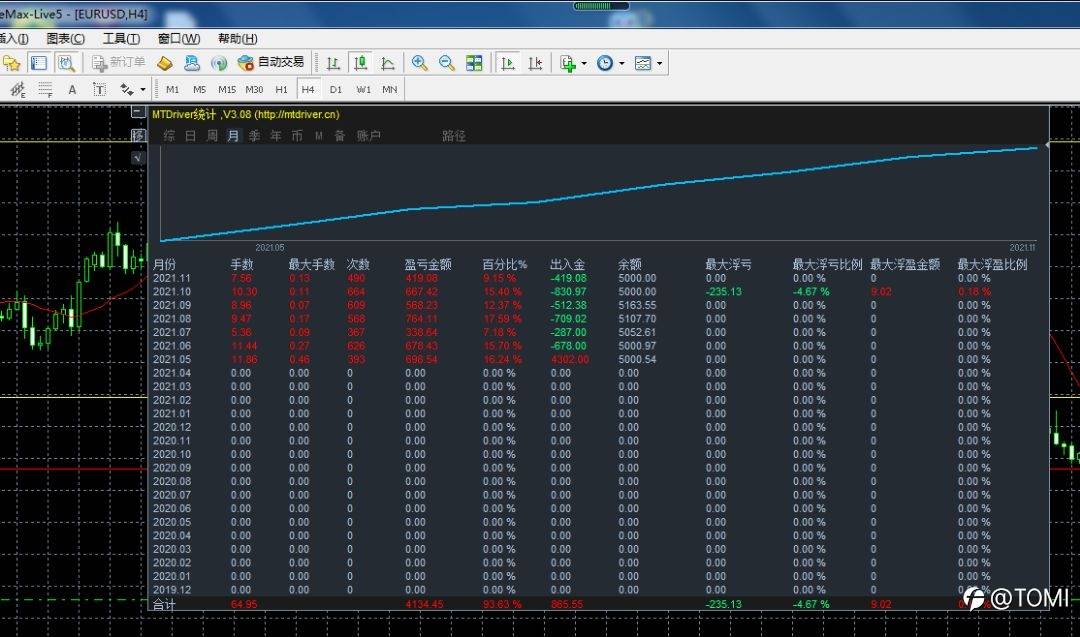Switch statistics to the 周 weekly tab
This screenshot has height=637, width=1080.
click(x=212, y=136)
